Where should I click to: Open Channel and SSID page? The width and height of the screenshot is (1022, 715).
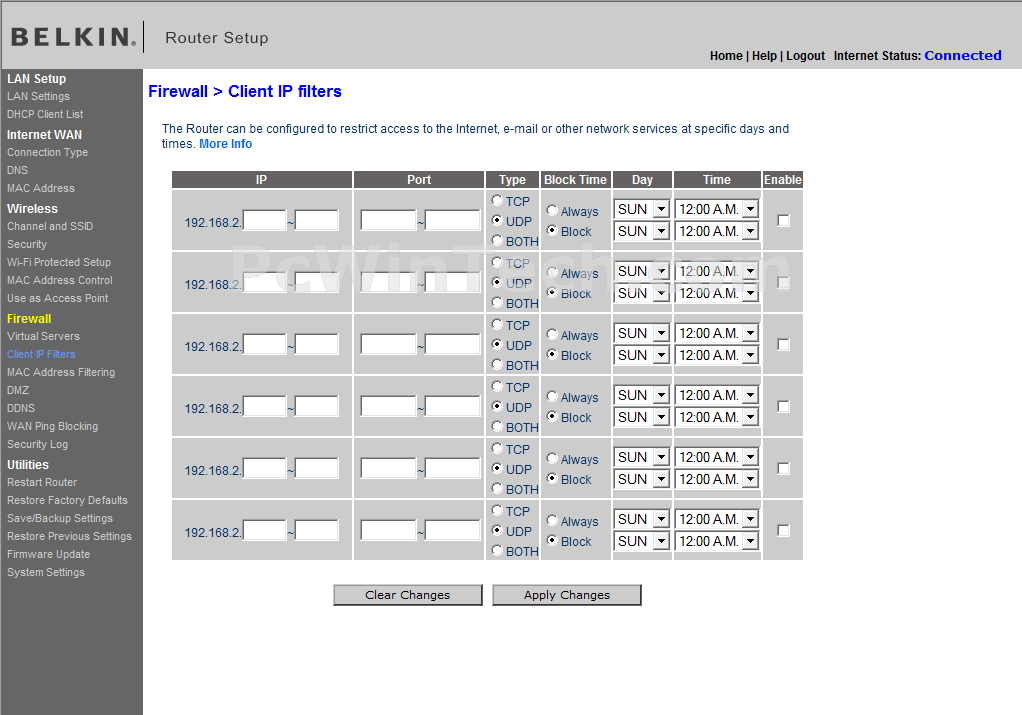click(x=50, y=226)
